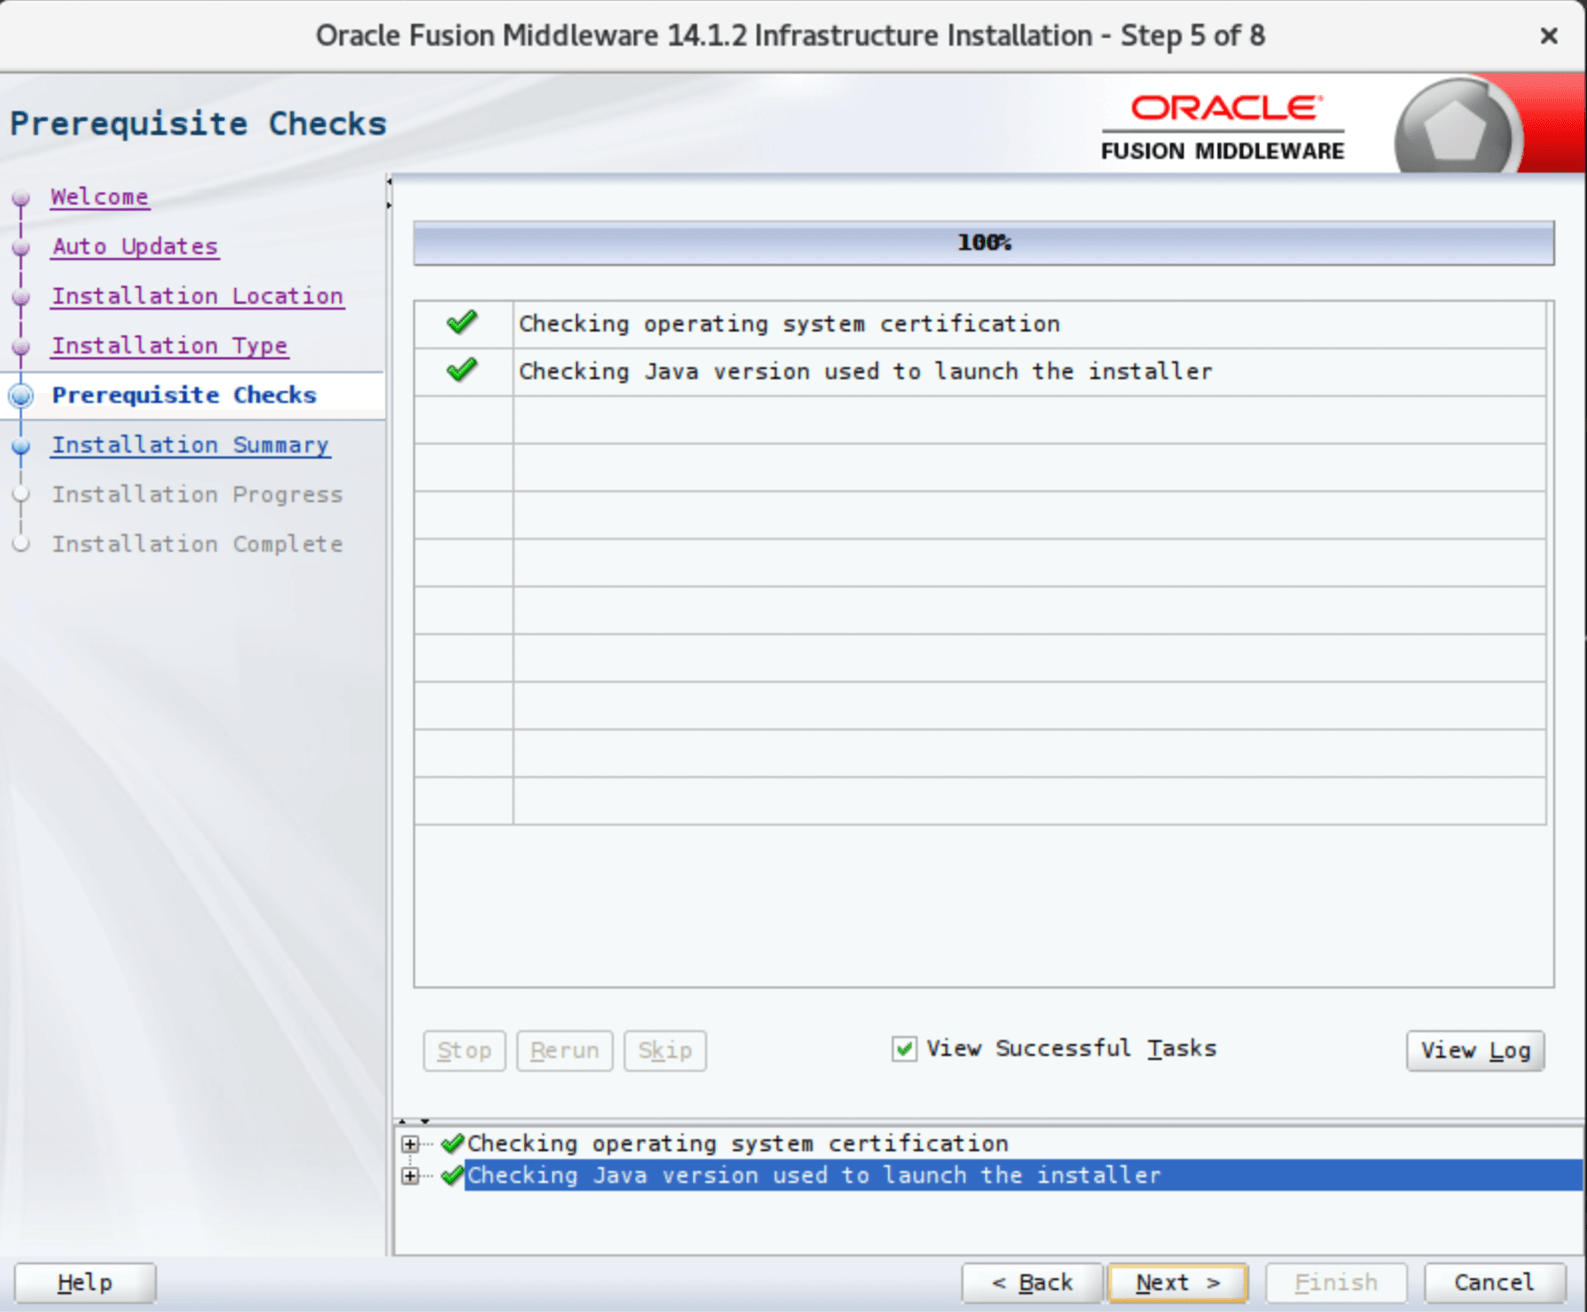1587x1312 pixels.
Task: Navigate to Installation Type step
Action: [x=170, y=346]
